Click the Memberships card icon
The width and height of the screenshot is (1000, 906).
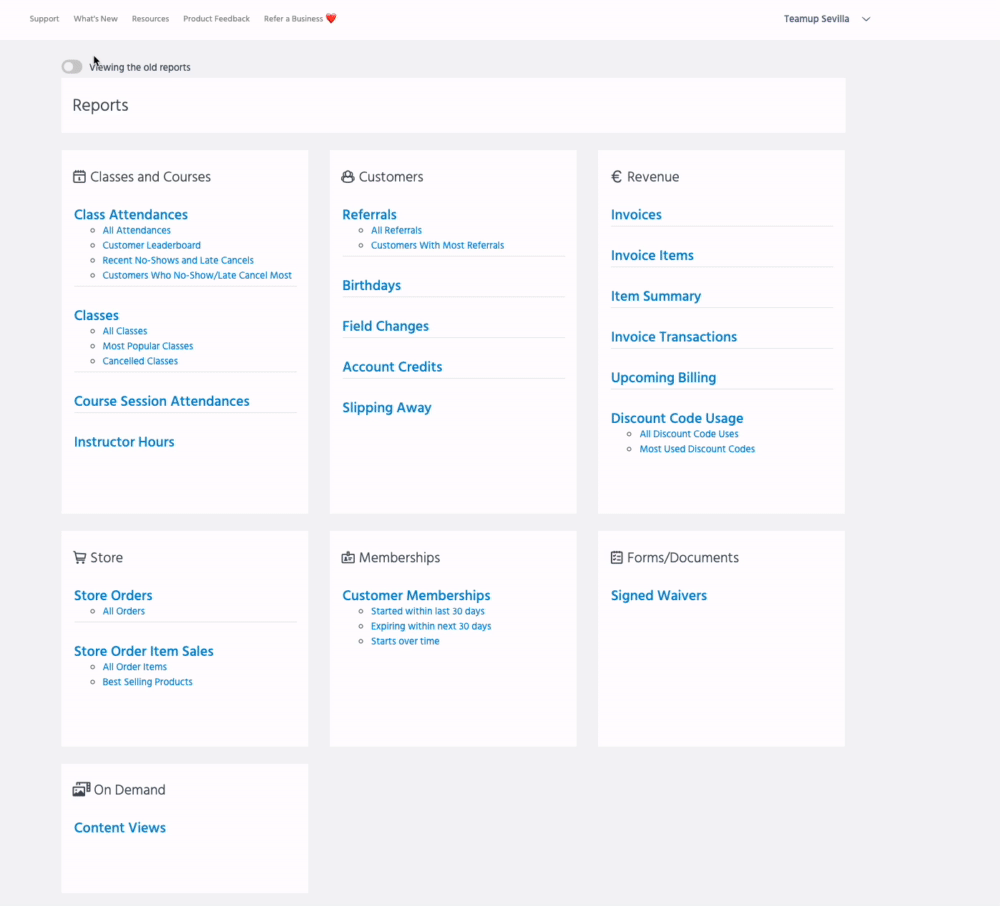(x=348, y=558)
